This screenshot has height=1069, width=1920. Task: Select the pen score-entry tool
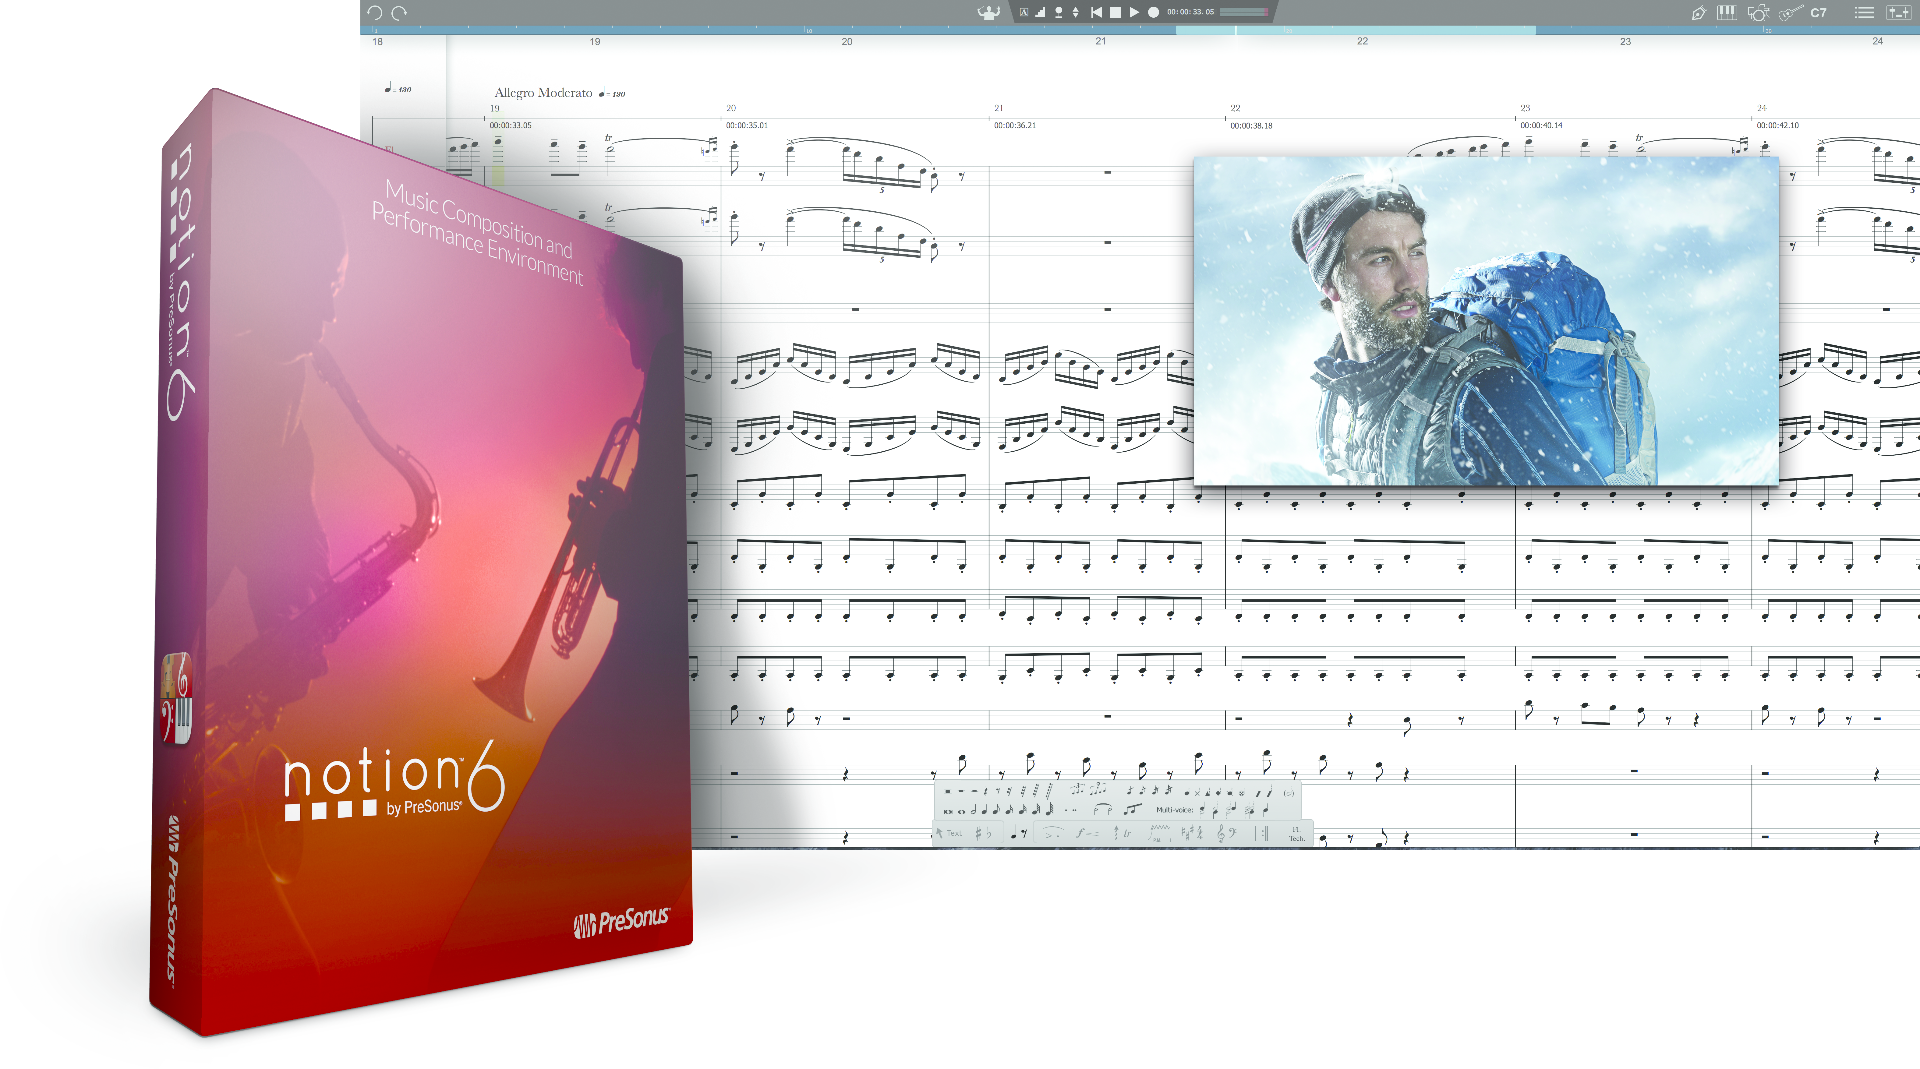pos(1698,13)
